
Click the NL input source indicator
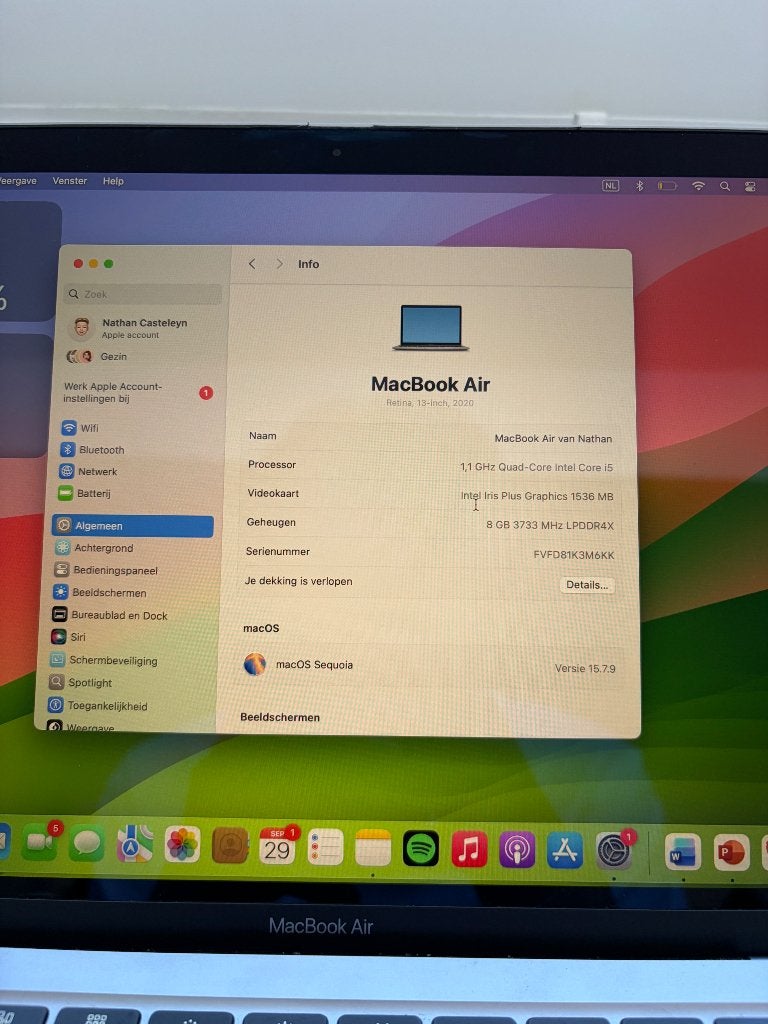click(610, 185)
